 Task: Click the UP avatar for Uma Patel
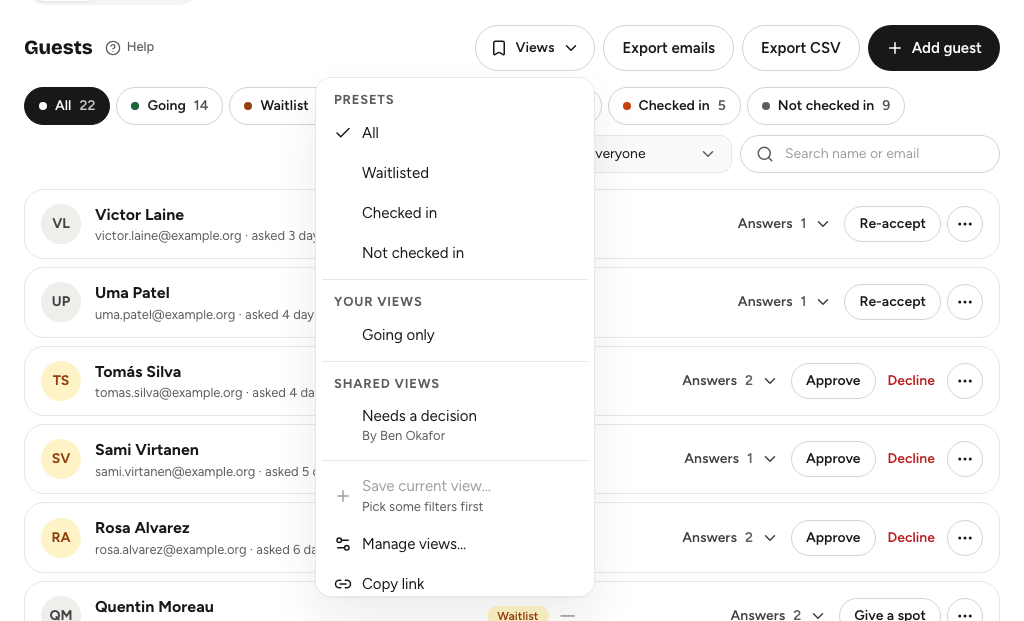[x=61, y=302]
